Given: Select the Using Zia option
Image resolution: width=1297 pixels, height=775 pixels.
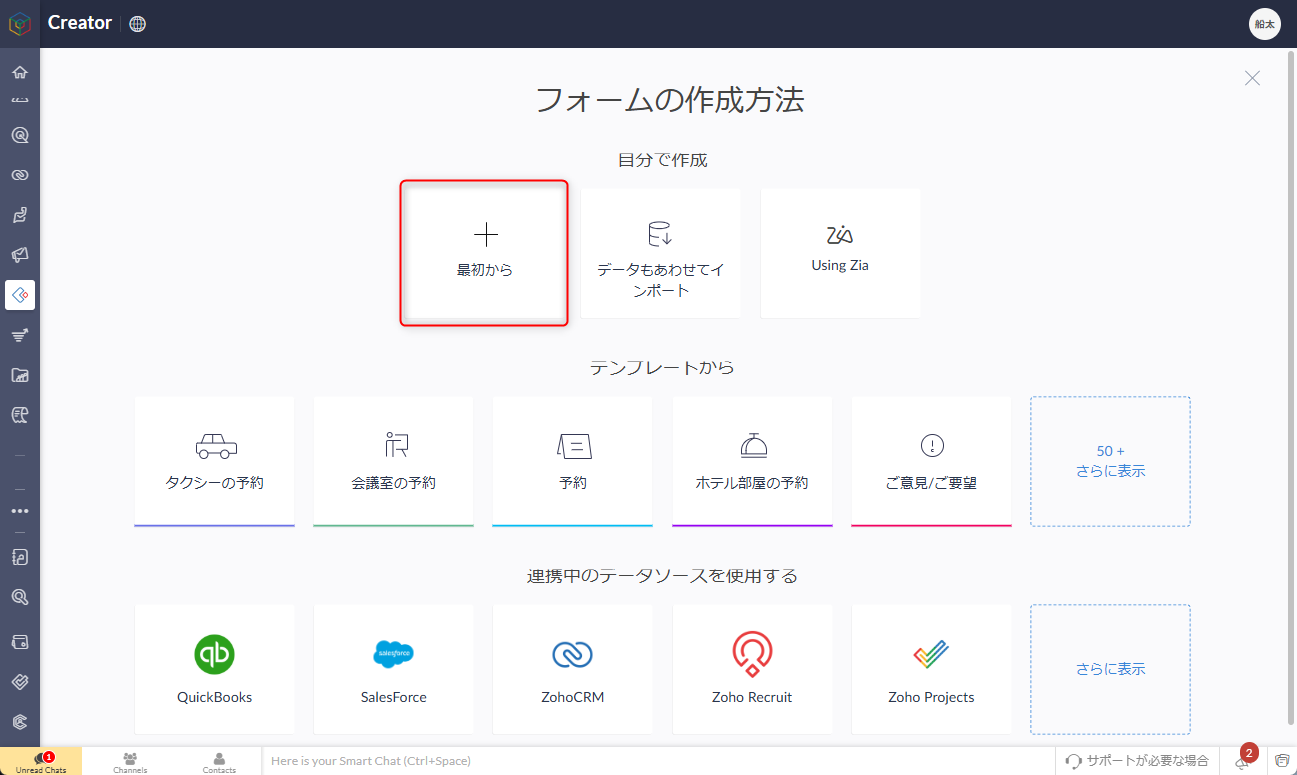Looking at the screenshot, I should coord(840,253).
